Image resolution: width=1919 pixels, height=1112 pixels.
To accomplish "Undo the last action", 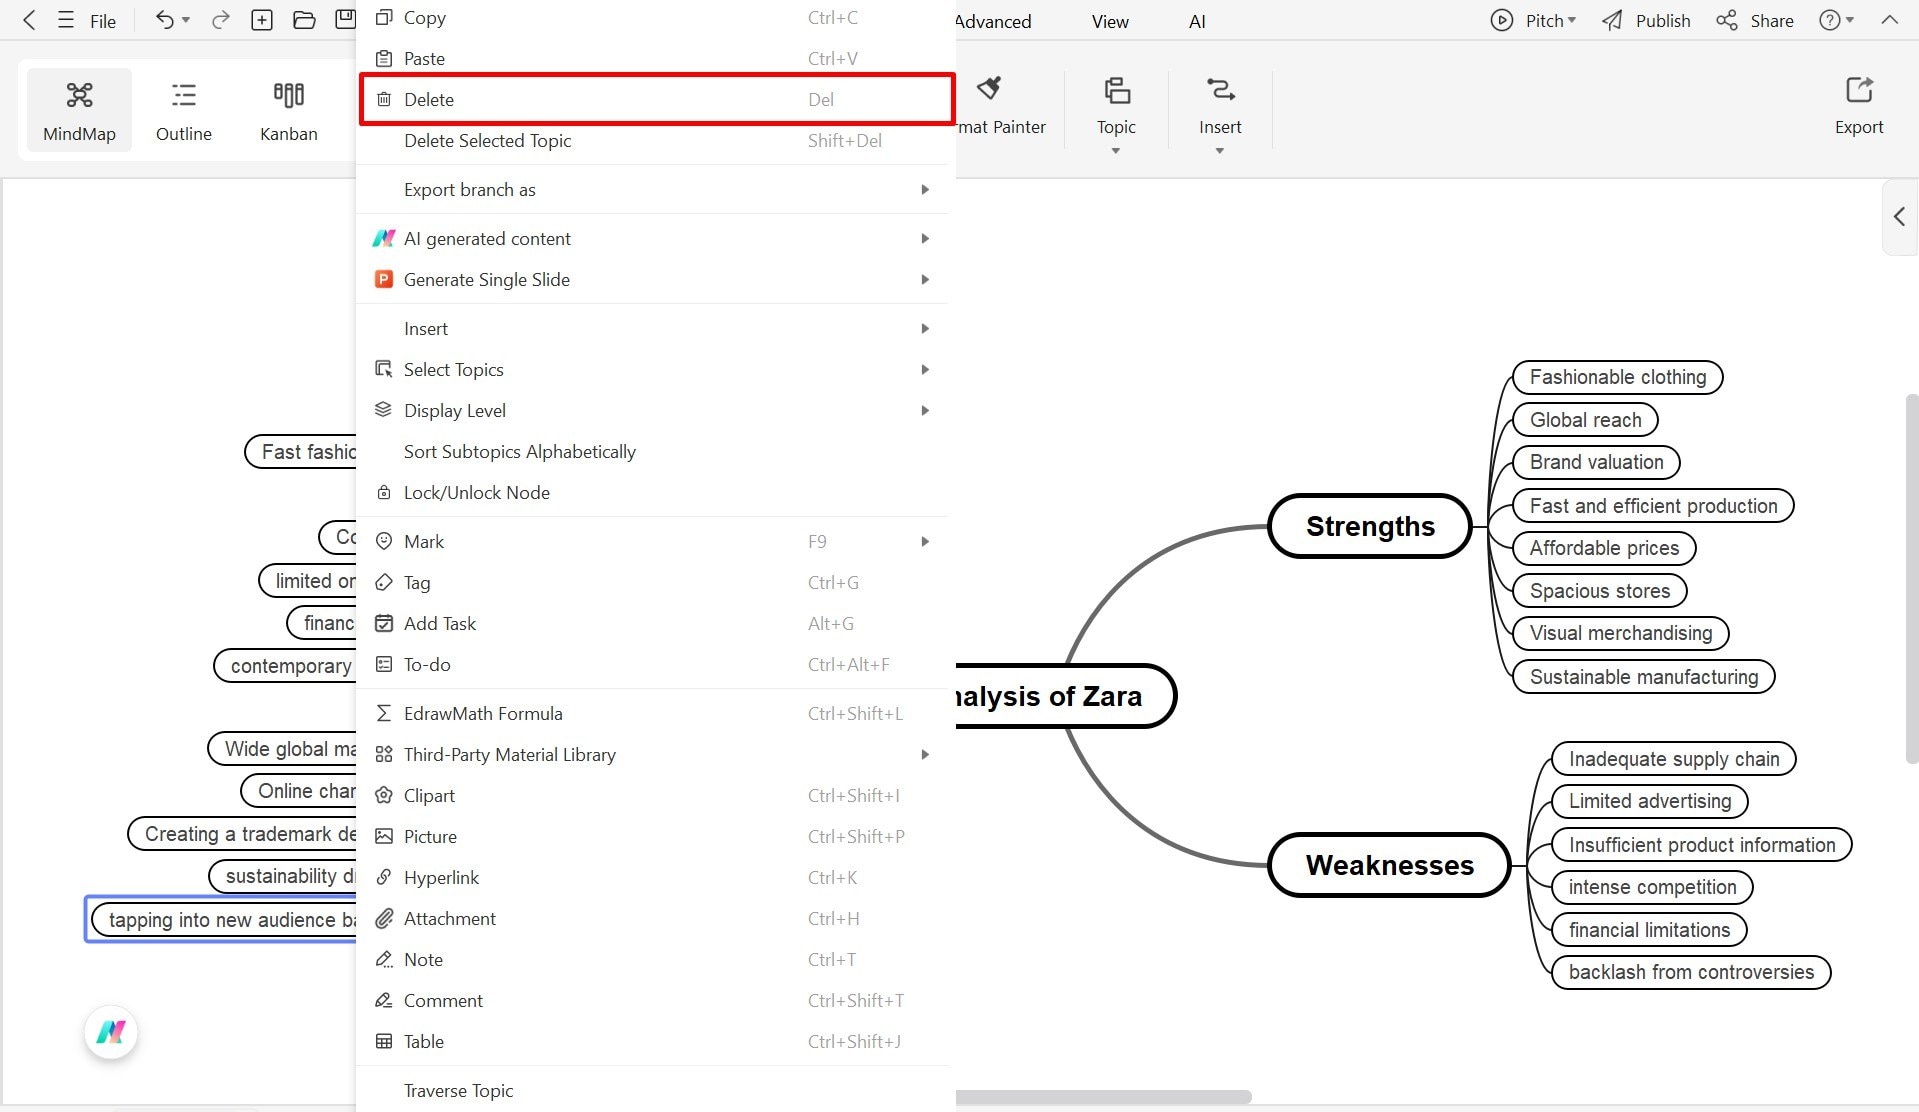I will [x=162, y=20].
